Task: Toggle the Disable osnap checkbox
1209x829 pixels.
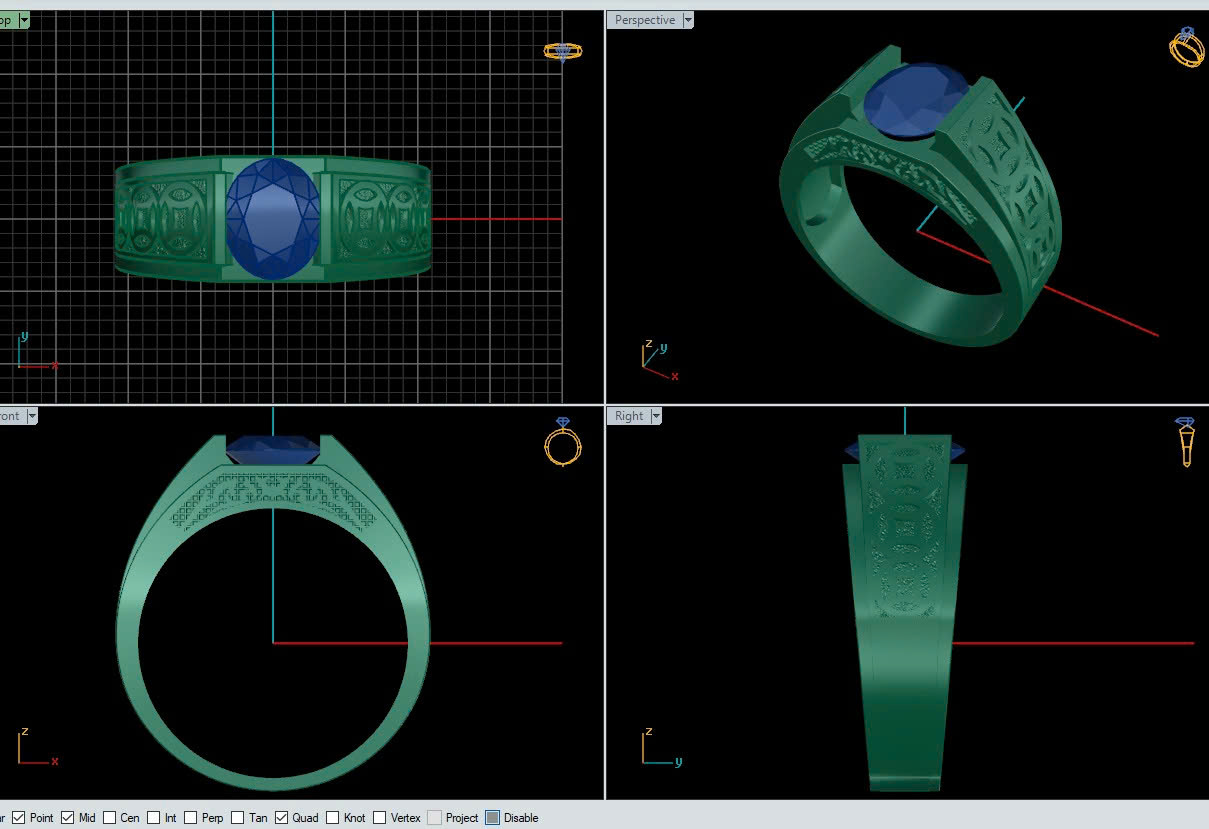Action: point(492,818)
